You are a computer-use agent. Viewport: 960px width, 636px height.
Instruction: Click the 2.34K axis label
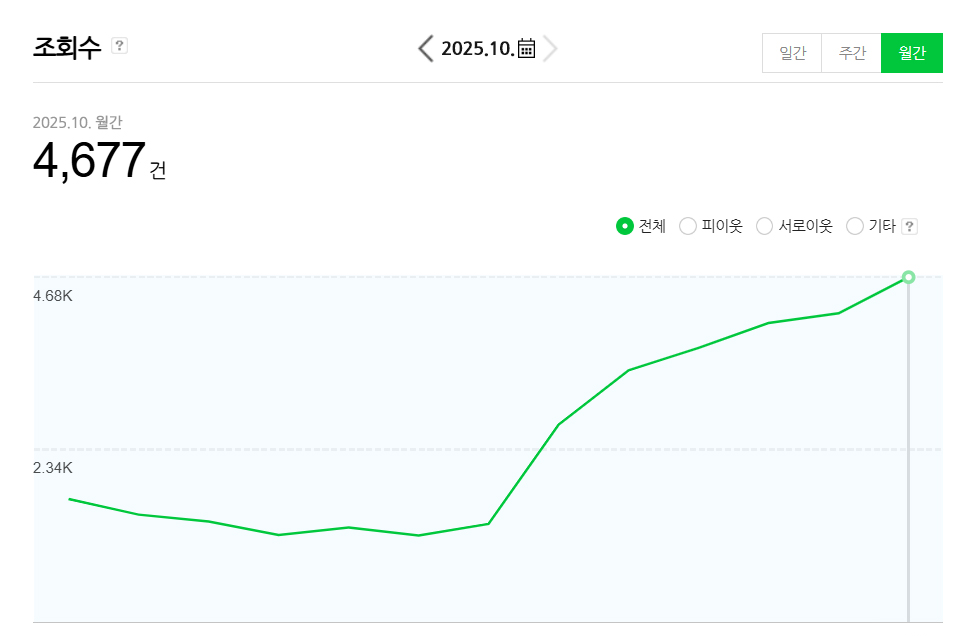(53, 468)
